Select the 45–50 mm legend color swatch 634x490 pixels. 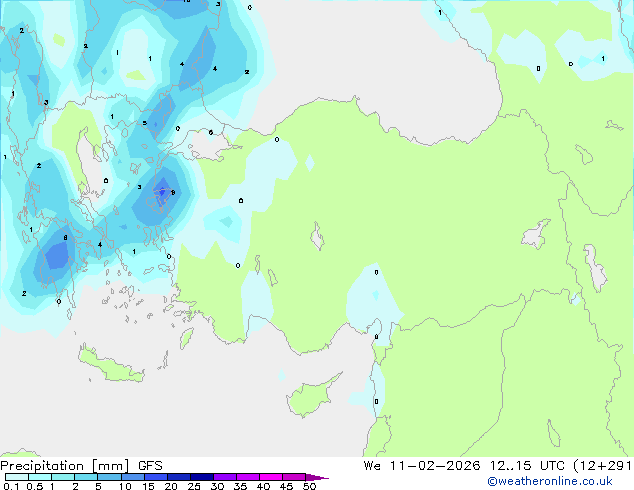[x=294, y=477]
